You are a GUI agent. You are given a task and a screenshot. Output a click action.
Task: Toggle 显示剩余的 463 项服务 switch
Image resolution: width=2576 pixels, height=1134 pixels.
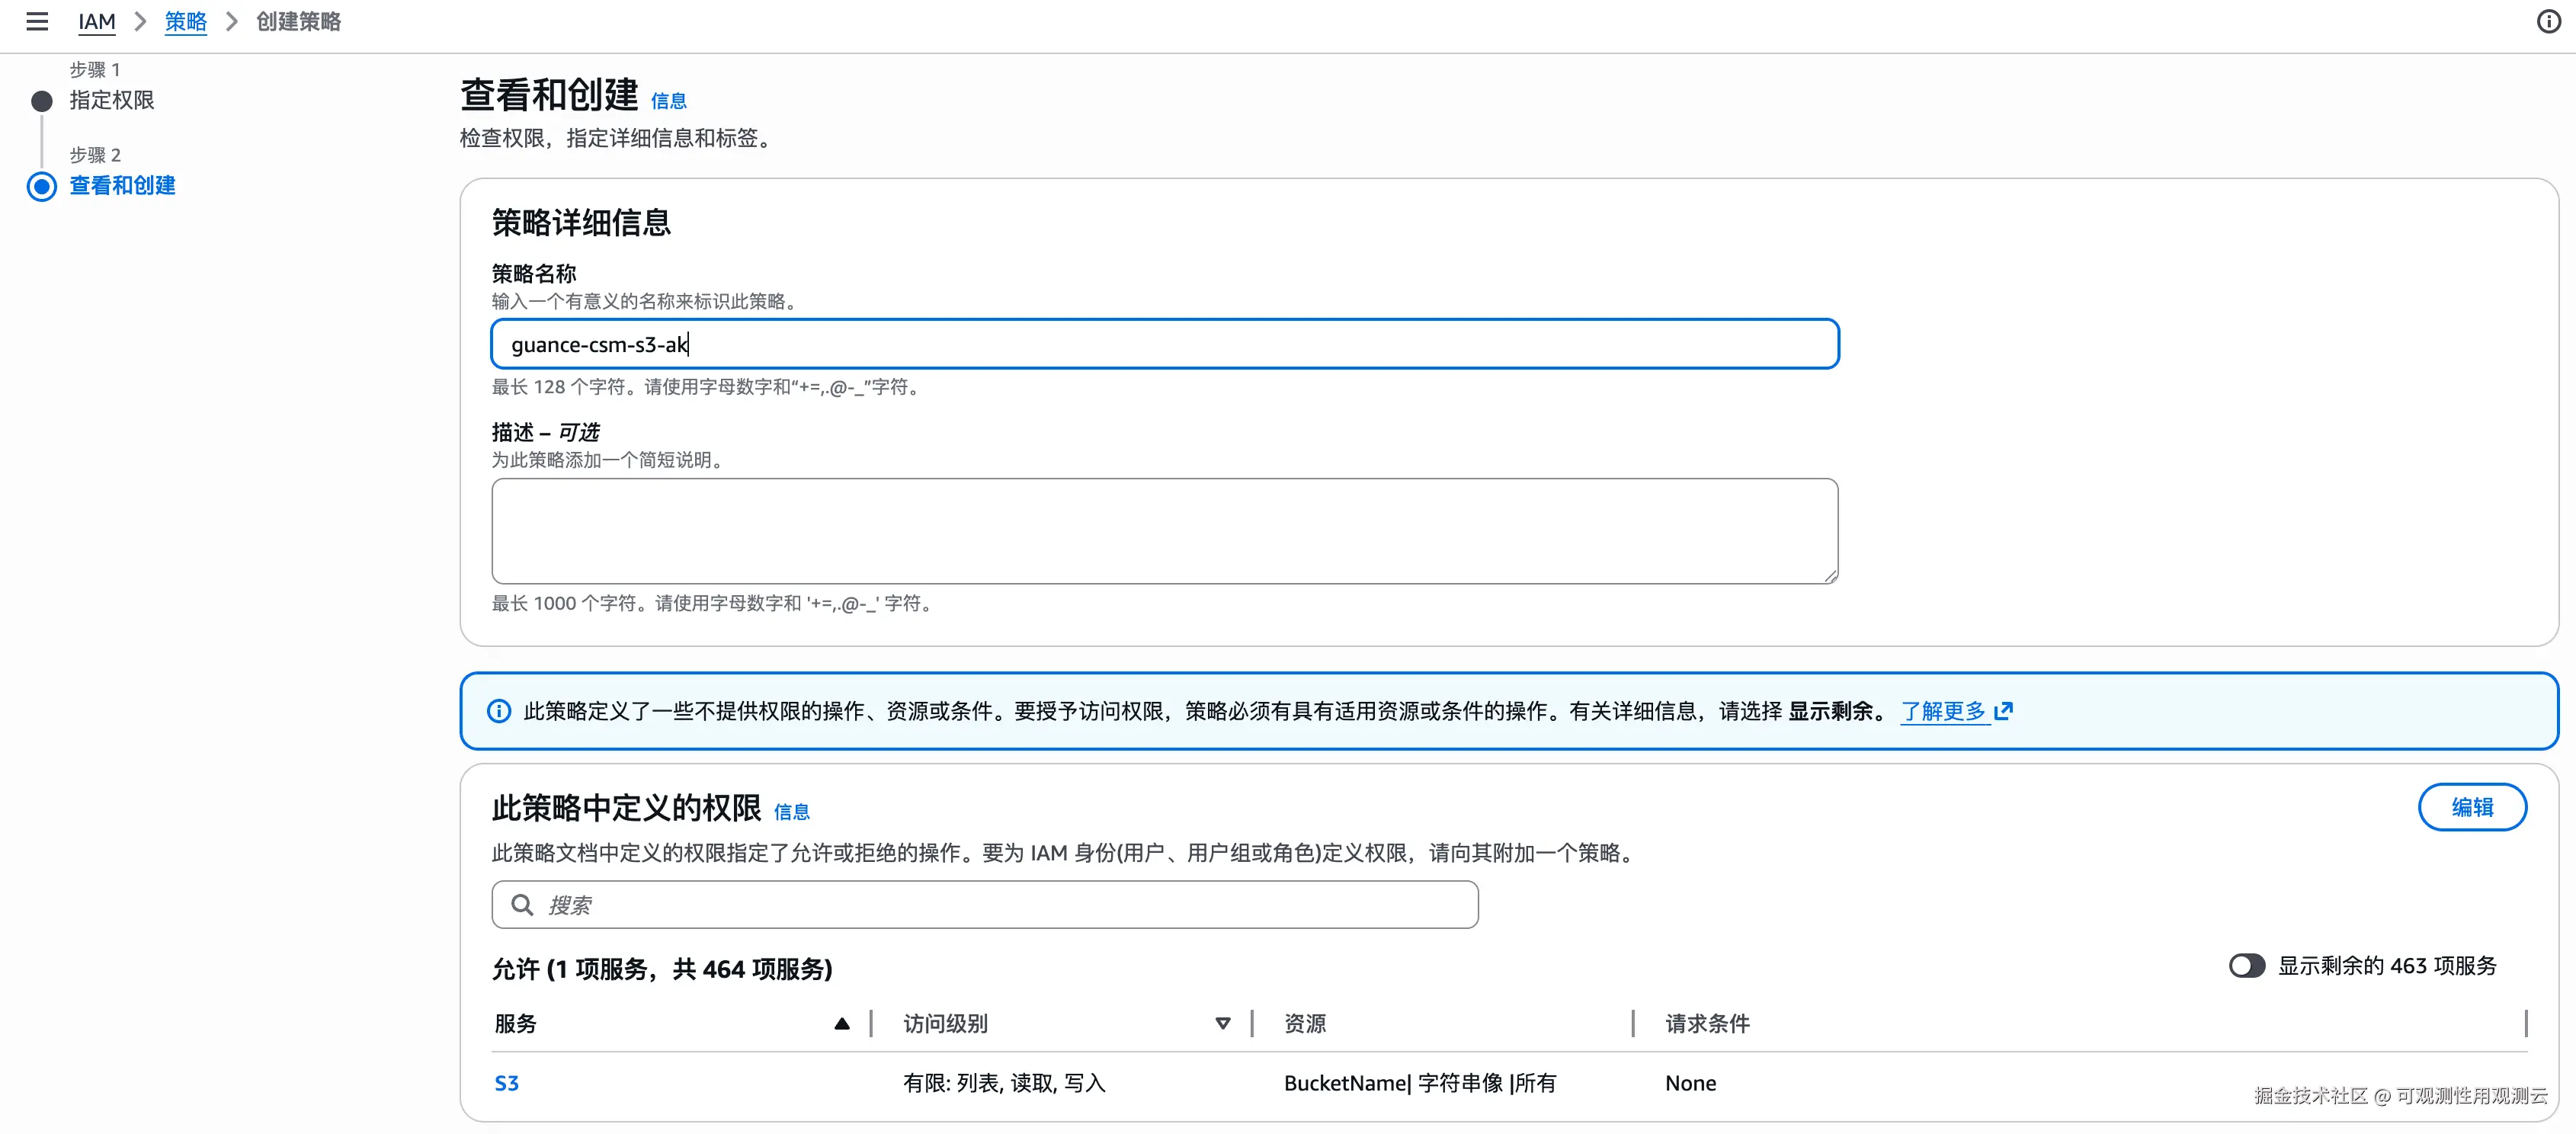tap(2246, 965)
